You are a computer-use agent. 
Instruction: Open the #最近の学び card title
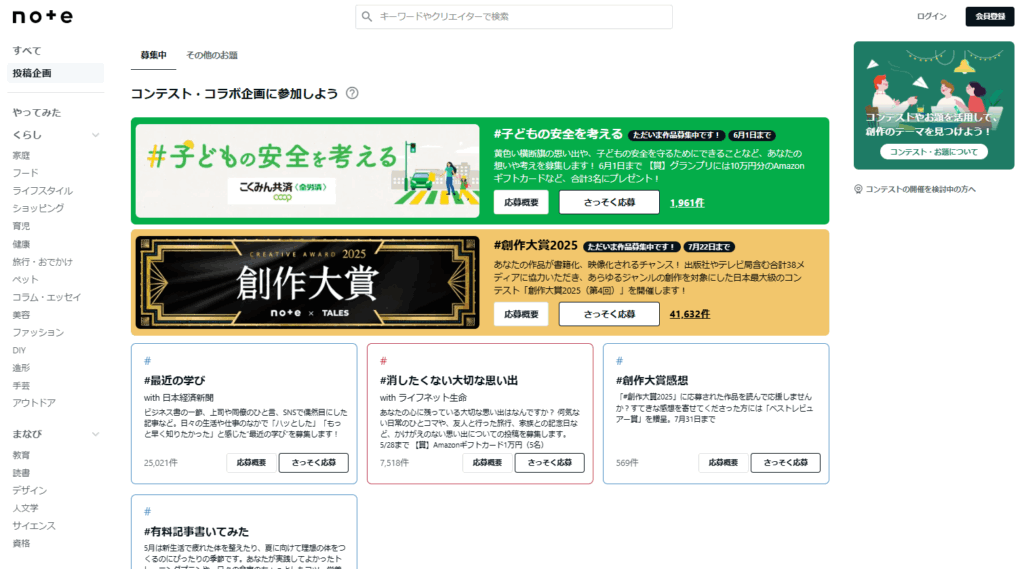[174, 380]
